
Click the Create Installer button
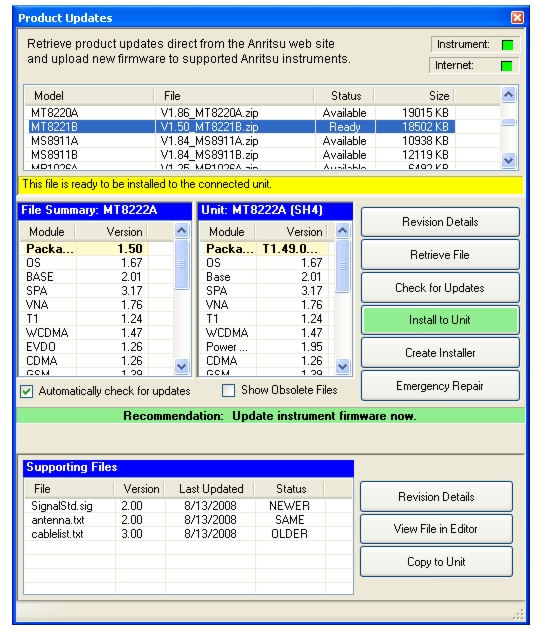[440, 353]
